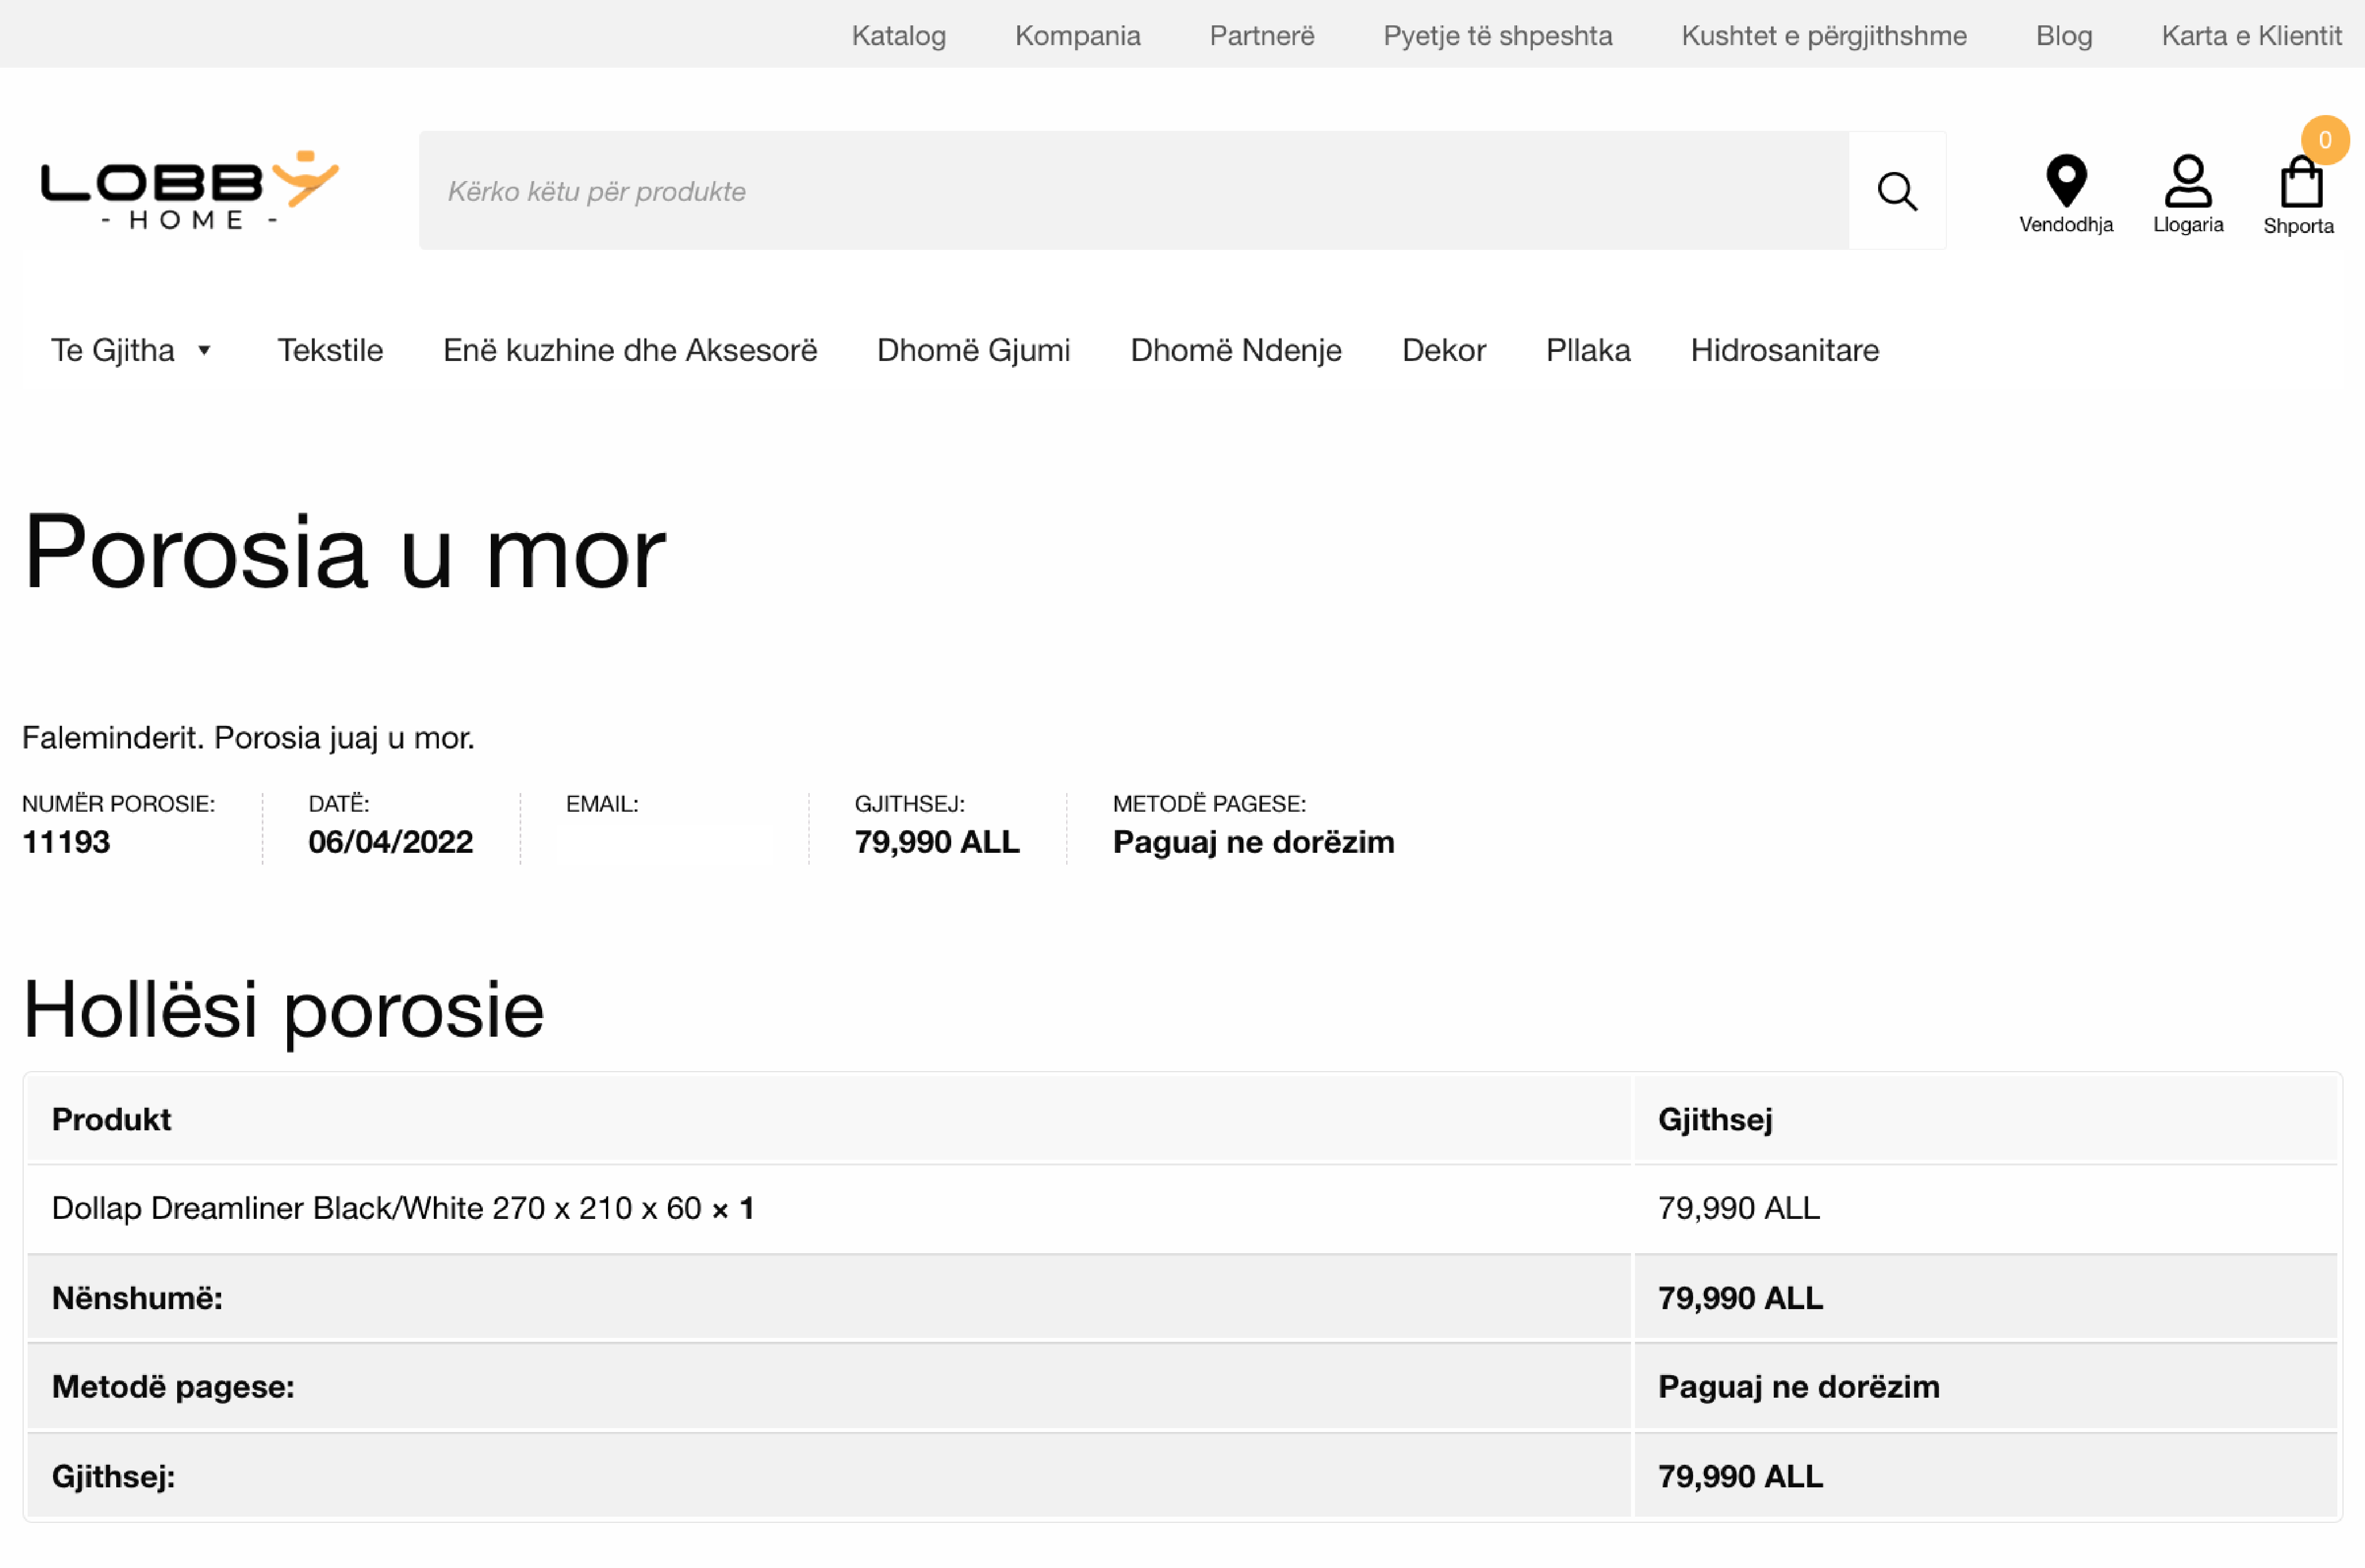Screen dimensions: 2365x1568
Task: Click the Gjithsej column header
Action: (x=1715, y=1120)
